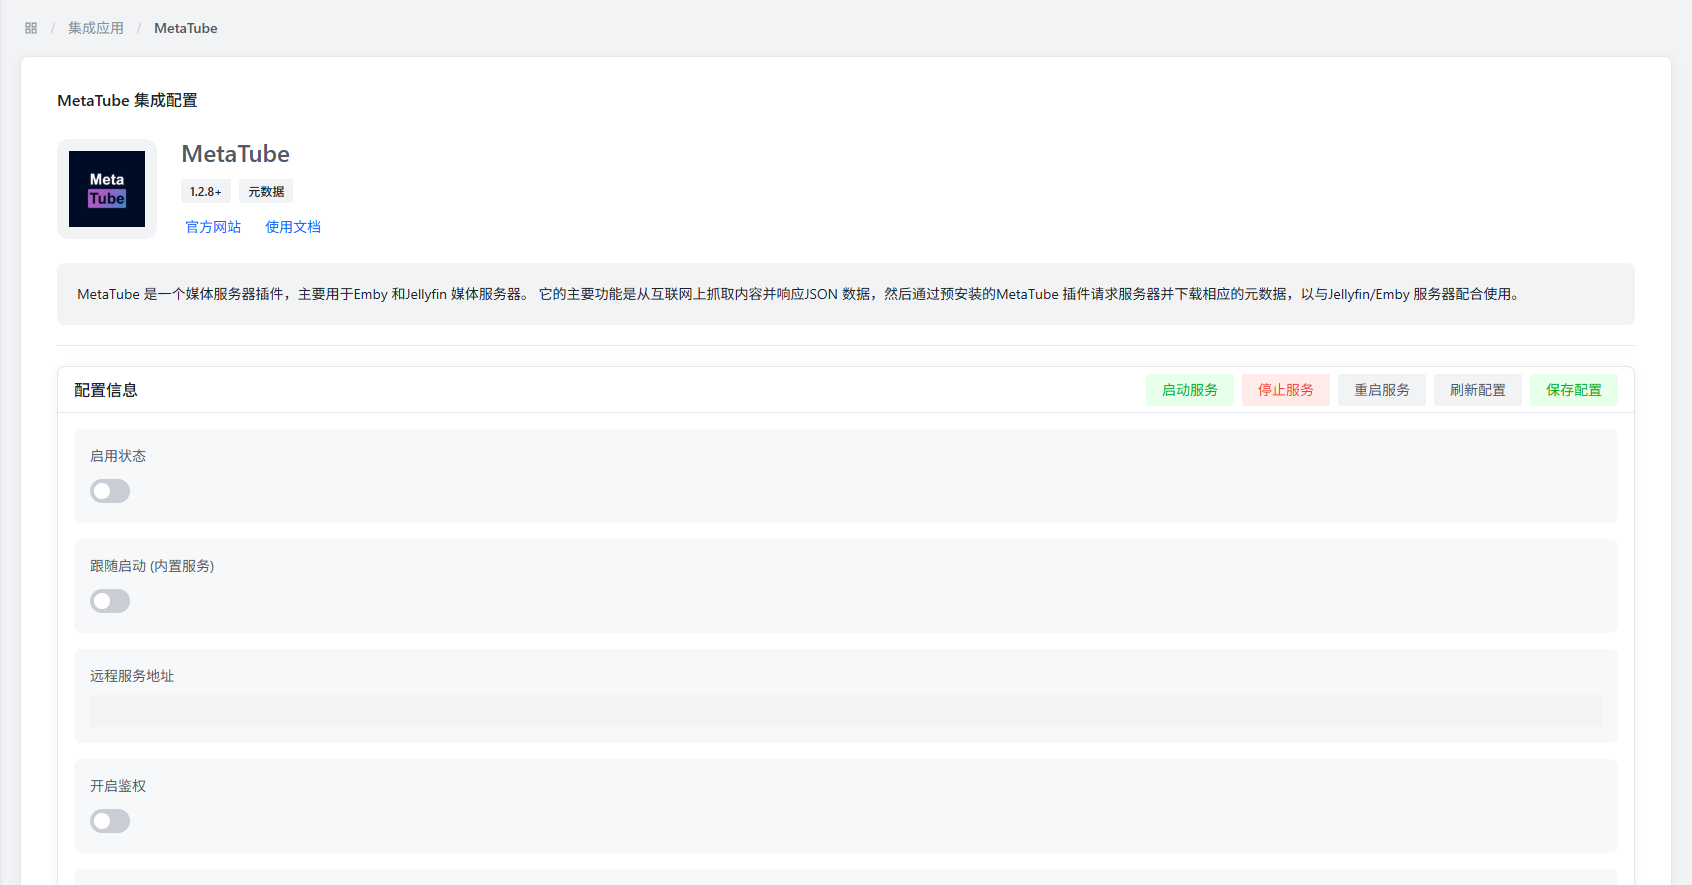Viewport: 1692px width, 885px height.
Task: Toggle the 跟随启动 (内置服务) switch
Action: [x=110, y=601]
